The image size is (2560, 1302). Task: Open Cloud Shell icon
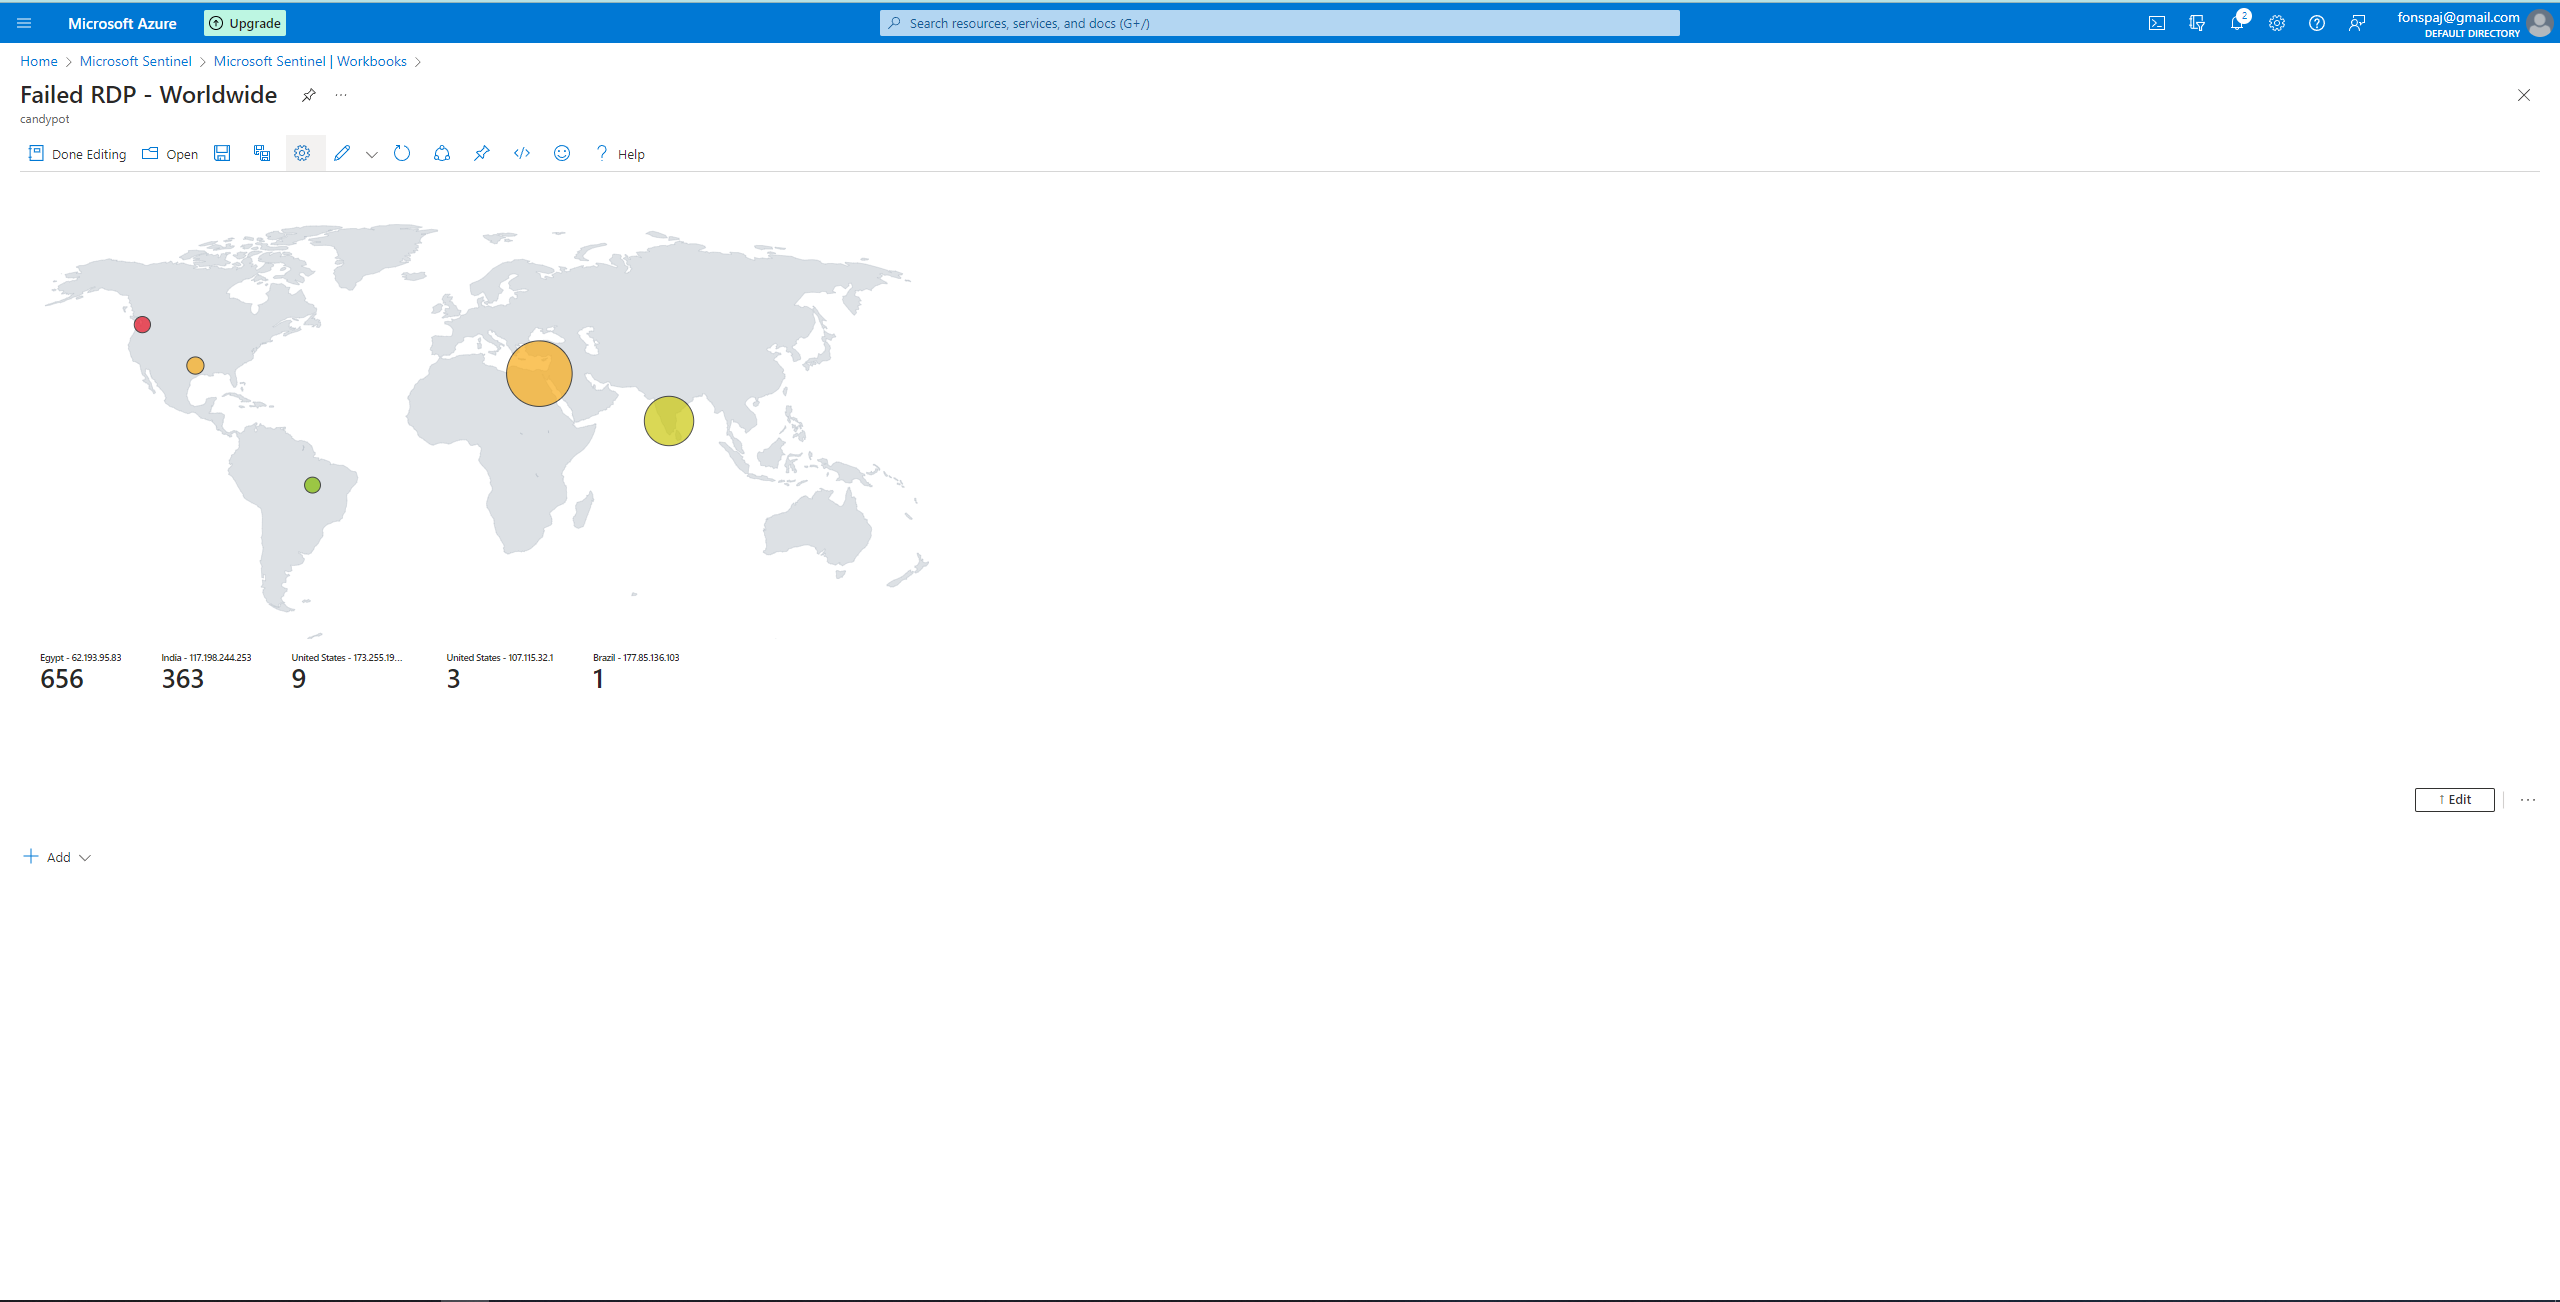(2157, 23)
